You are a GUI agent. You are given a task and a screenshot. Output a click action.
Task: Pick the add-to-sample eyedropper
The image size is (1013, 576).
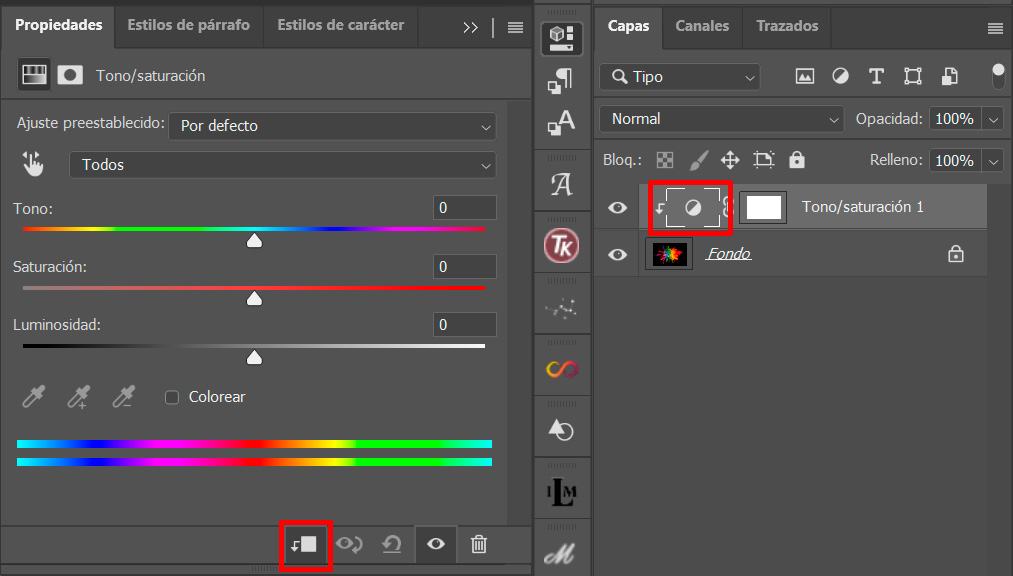[78, 397]
